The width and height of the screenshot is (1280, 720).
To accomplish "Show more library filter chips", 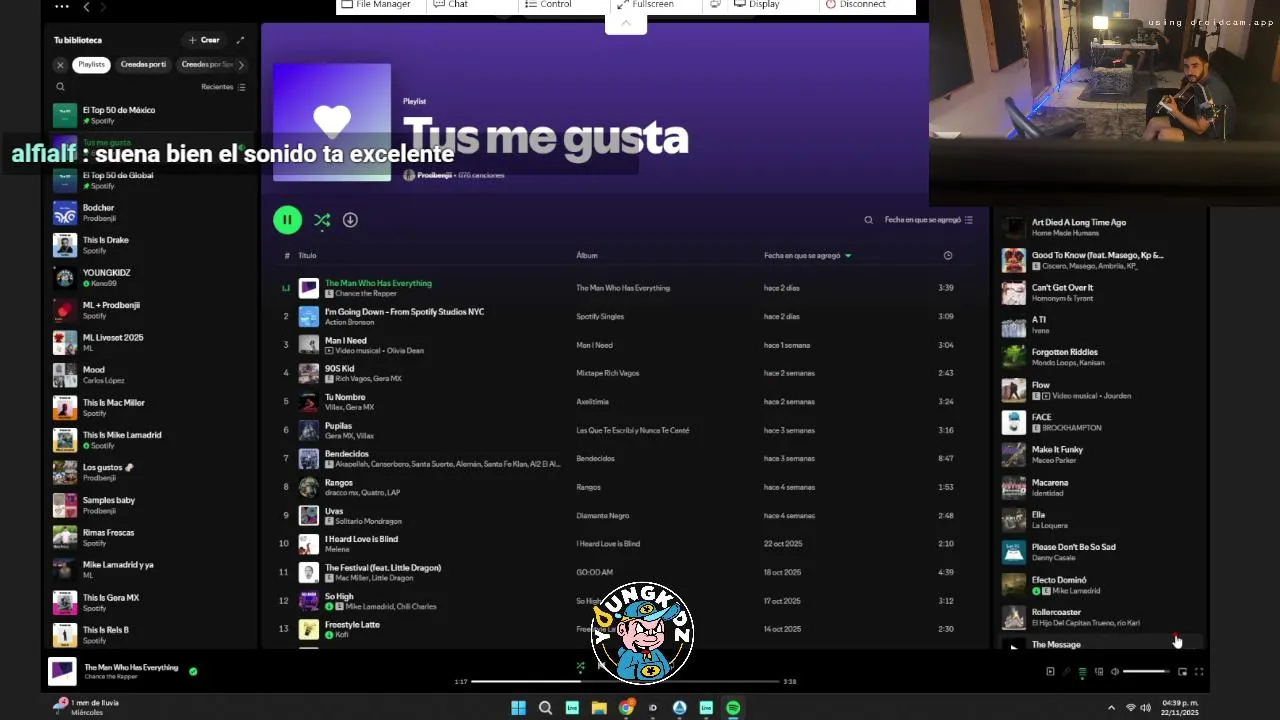I will (240, 65).
